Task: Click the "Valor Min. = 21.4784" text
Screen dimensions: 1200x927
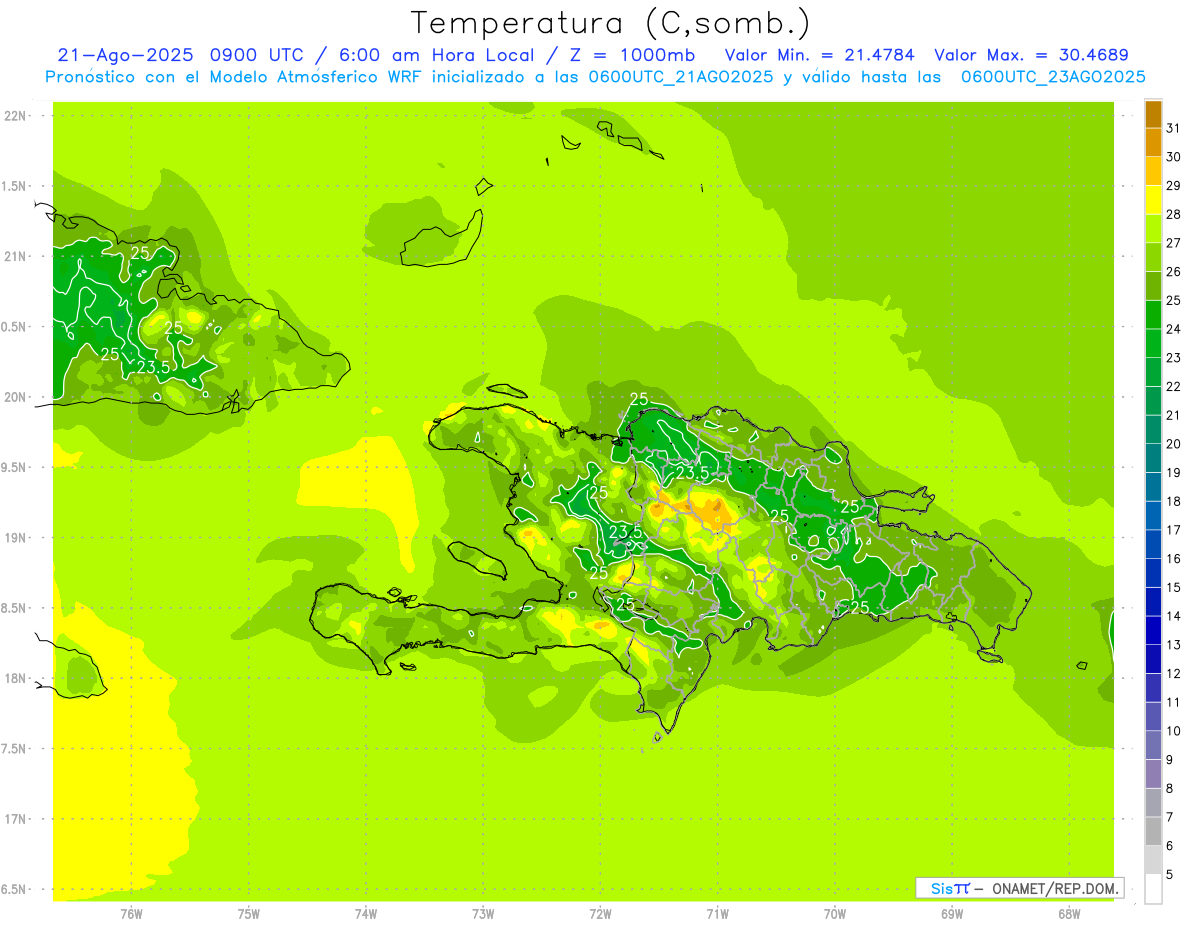Action: pos(819,55)
